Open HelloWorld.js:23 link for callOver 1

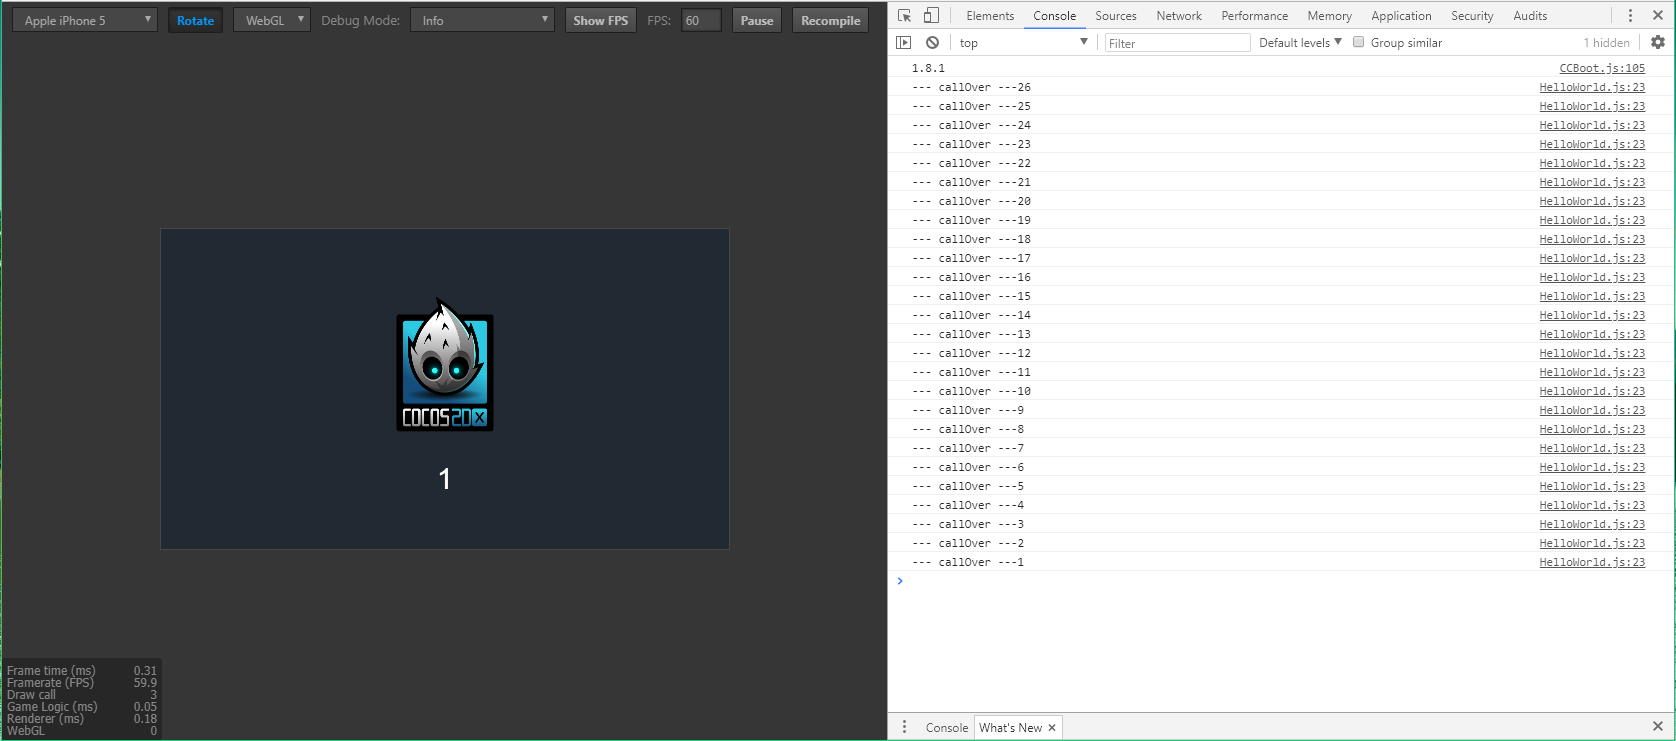point(1592,562)
